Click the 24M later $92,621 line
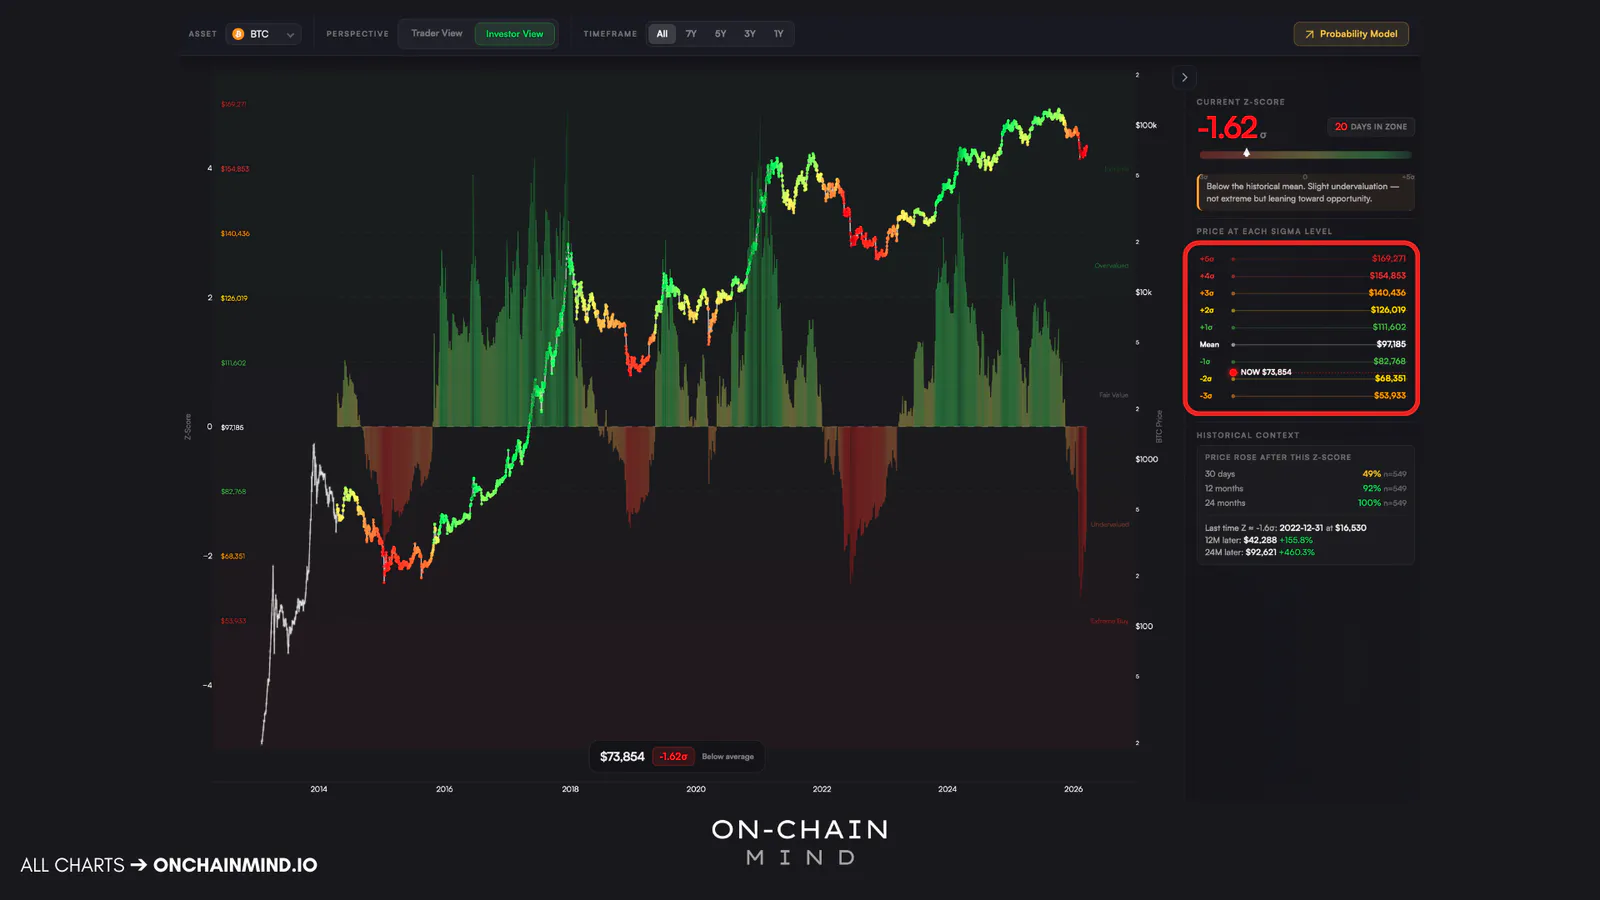The height and width of the screenshot is (900, 1600). tap(1259, 552)
